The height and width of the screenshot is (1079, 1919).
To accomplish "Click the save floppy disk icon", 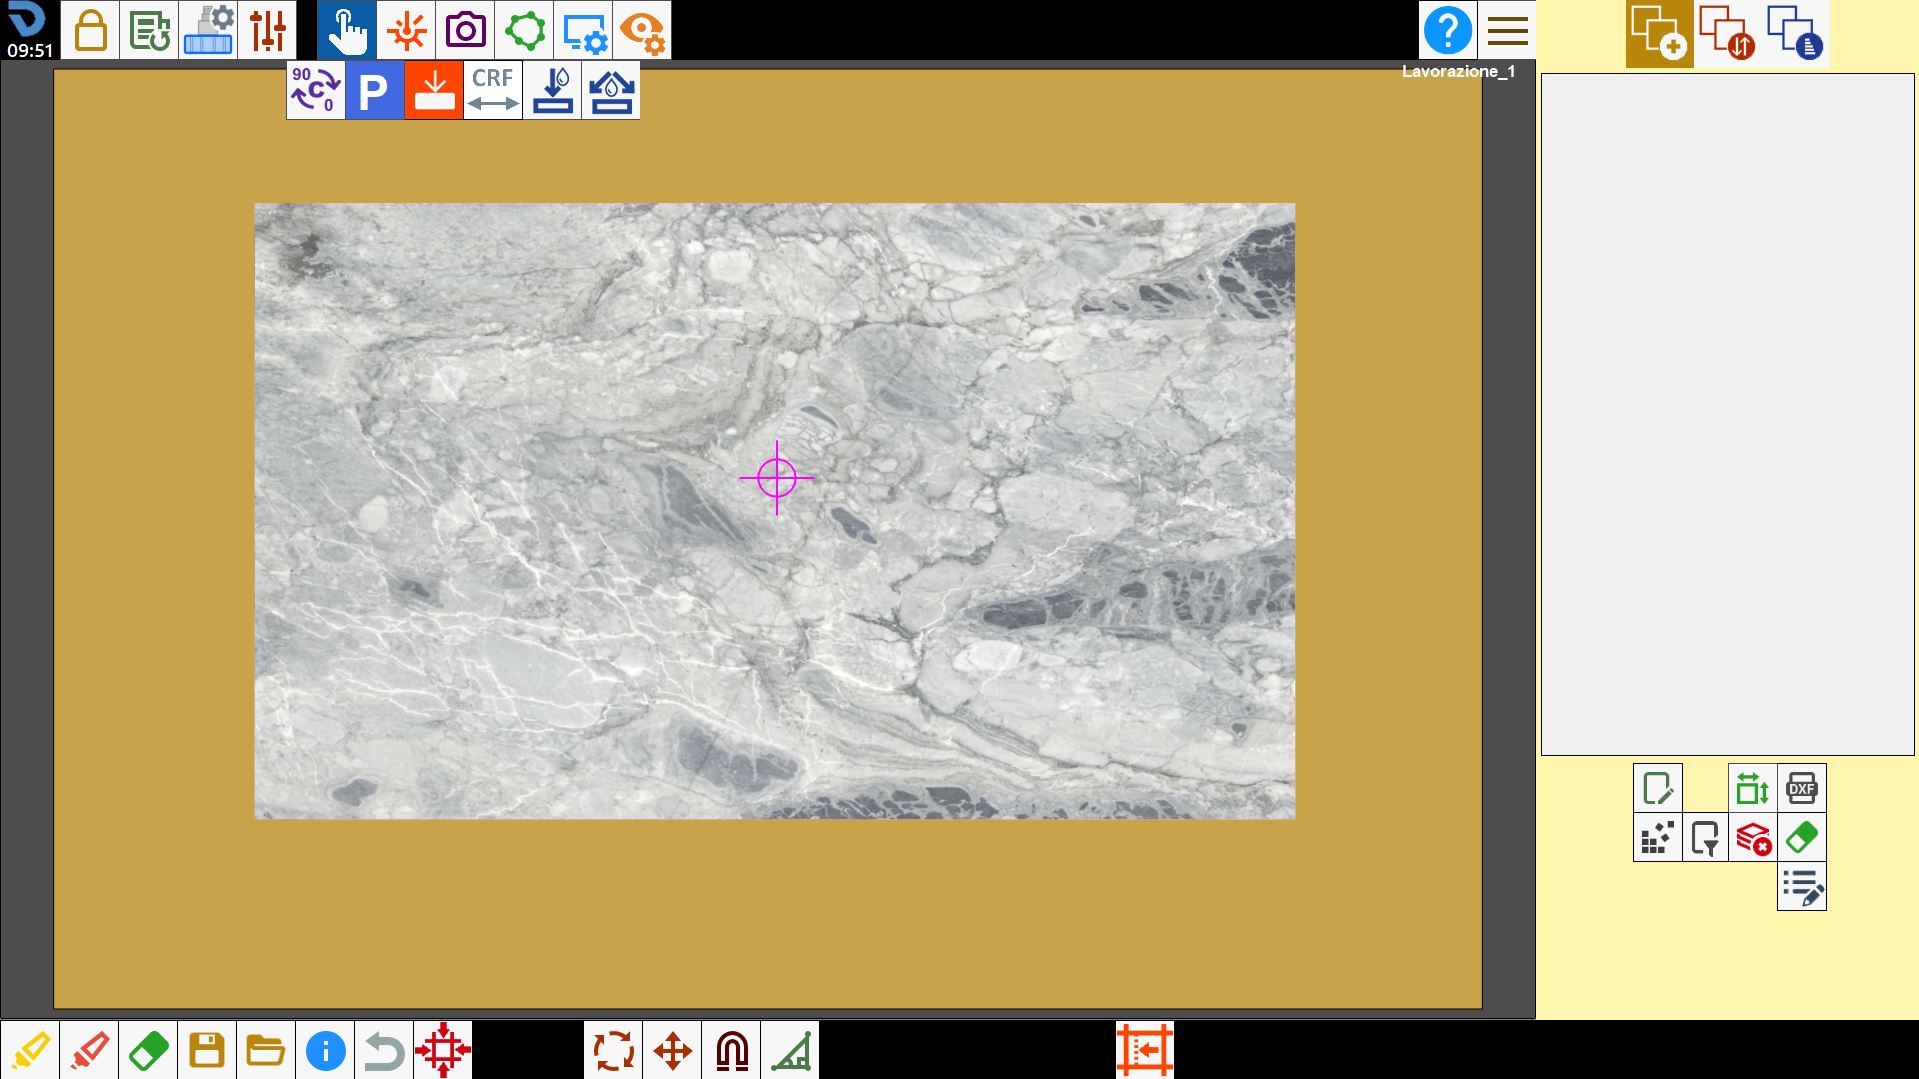I will coord(206,1050).
